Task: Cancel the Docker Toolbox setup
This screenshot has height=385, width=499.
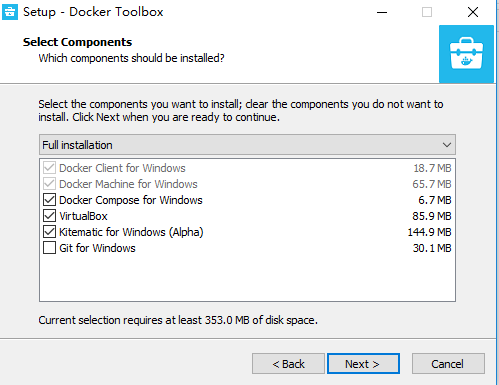Action: coord(448,364)
